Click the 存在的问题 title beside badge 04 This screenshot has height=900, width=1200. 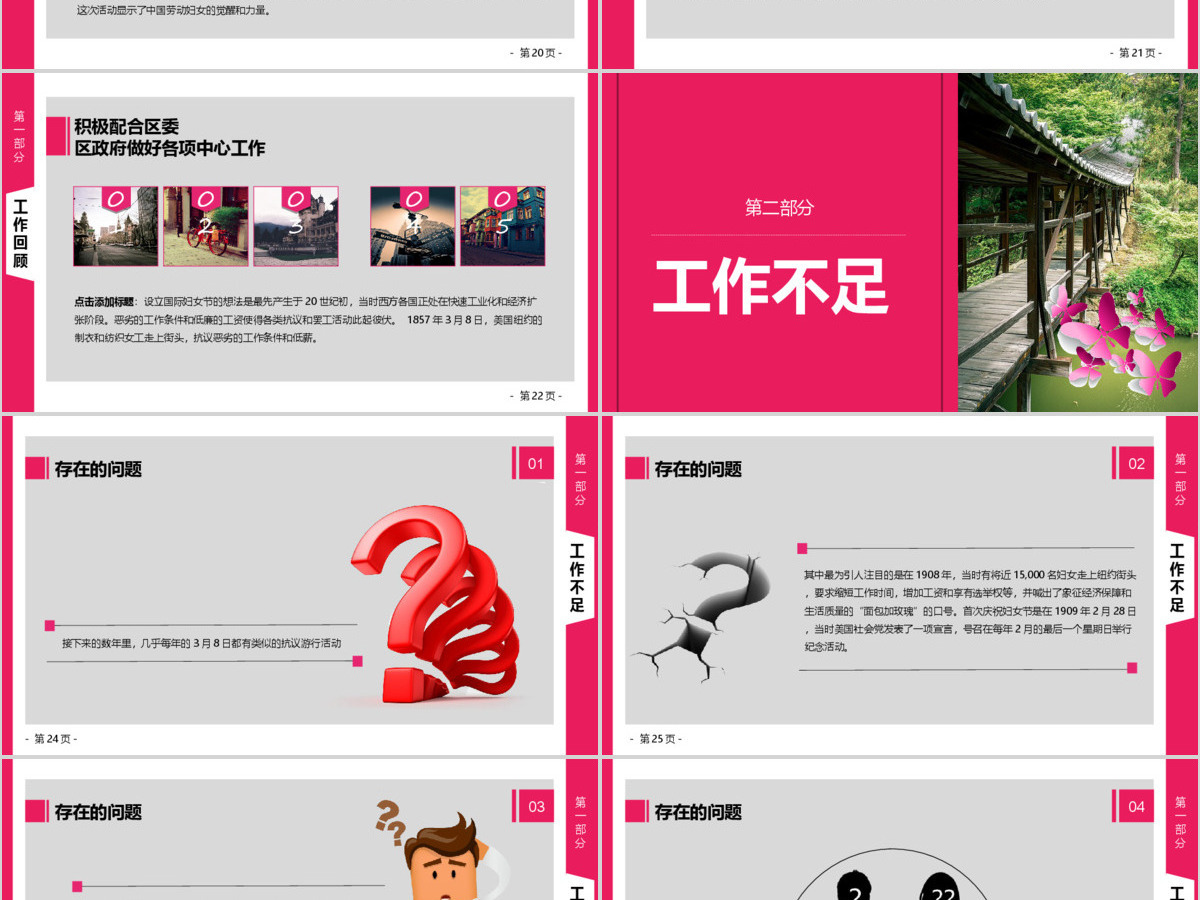coord(698,812)
